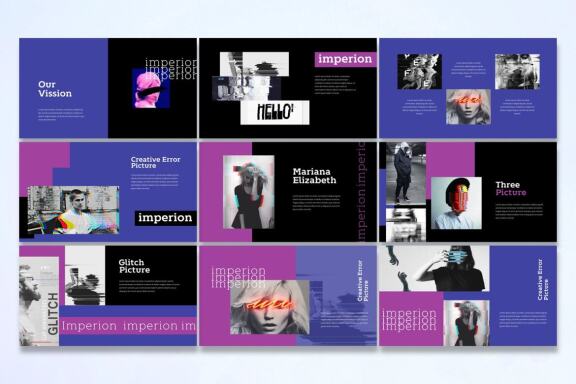576x384 pixels.
Task: Select the slide with the HELLO graphic
Action: click(288, 88)
